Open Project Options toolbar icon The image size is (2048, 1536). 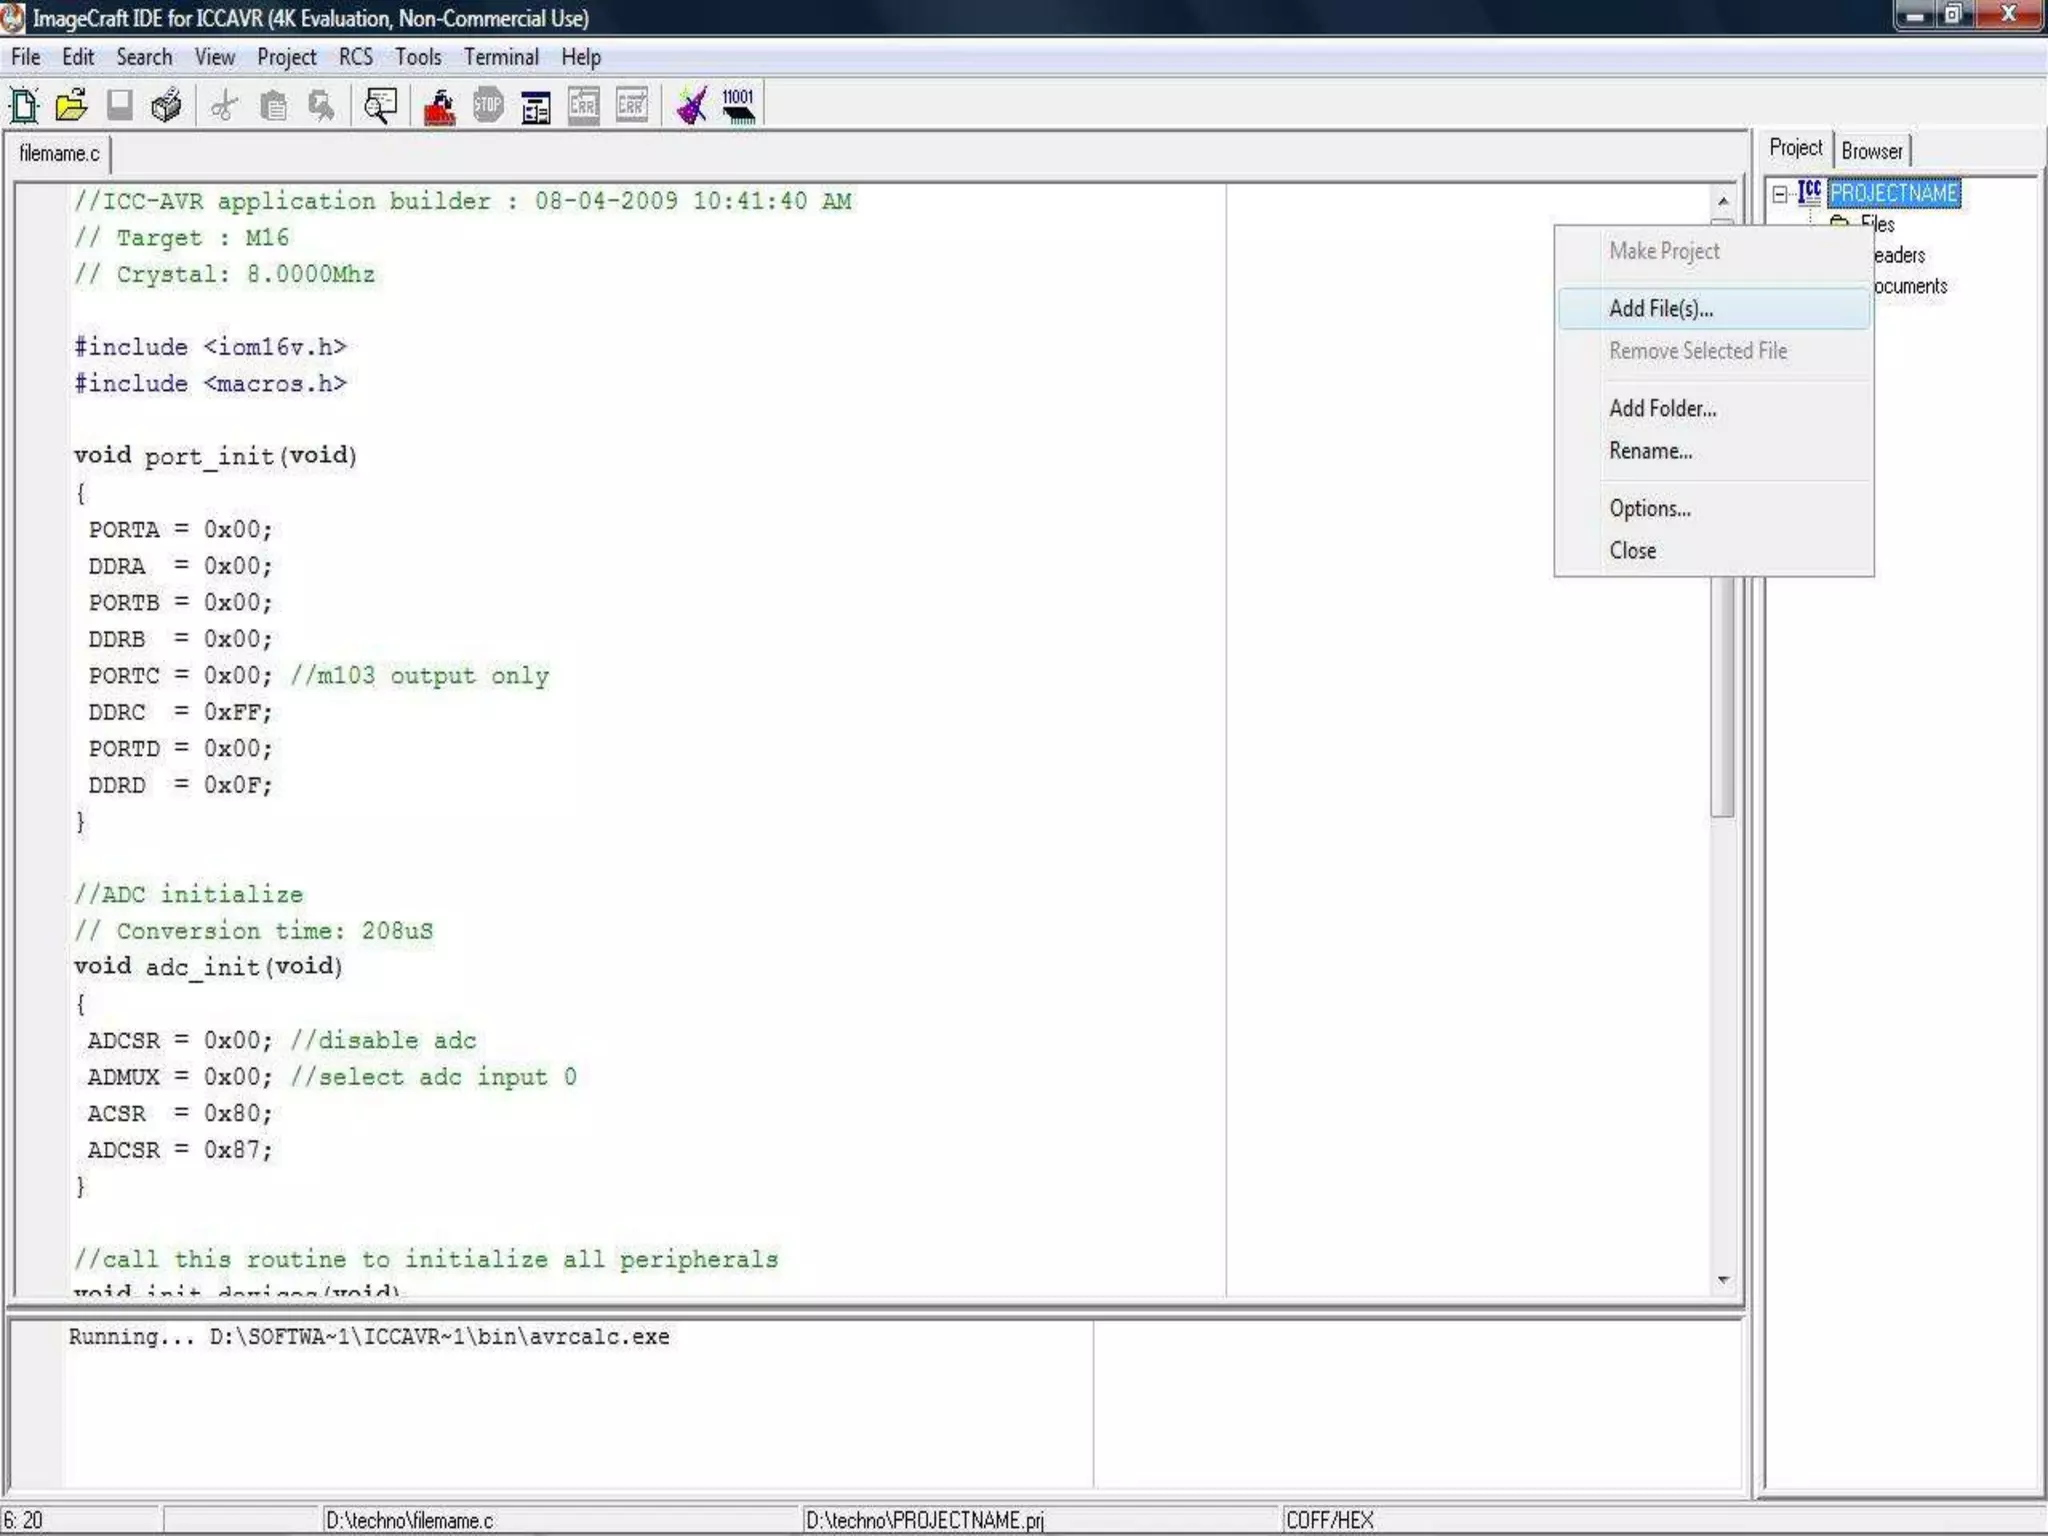[536, 105]
